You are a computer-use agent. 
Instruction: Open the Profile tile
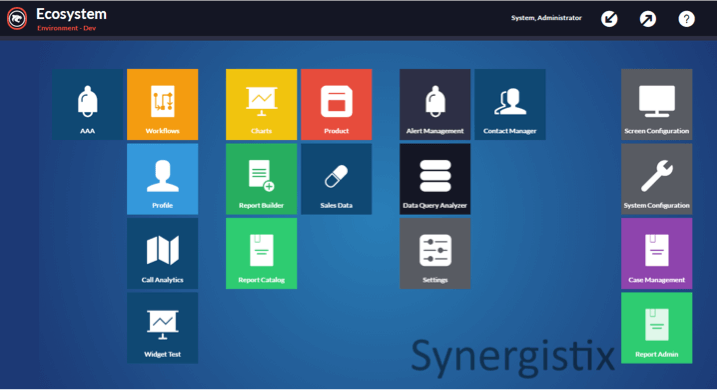coord(163,179)
